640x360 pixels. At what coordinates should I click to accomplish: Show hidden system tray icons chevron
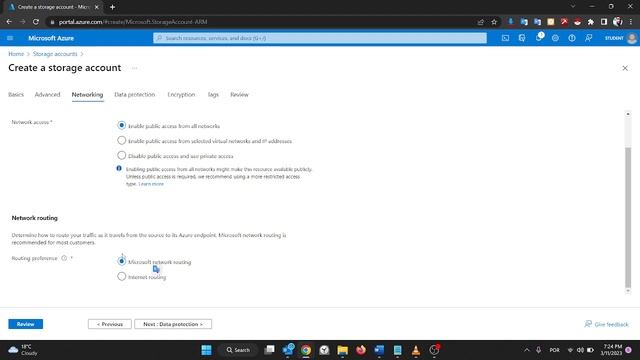[527, 350]
